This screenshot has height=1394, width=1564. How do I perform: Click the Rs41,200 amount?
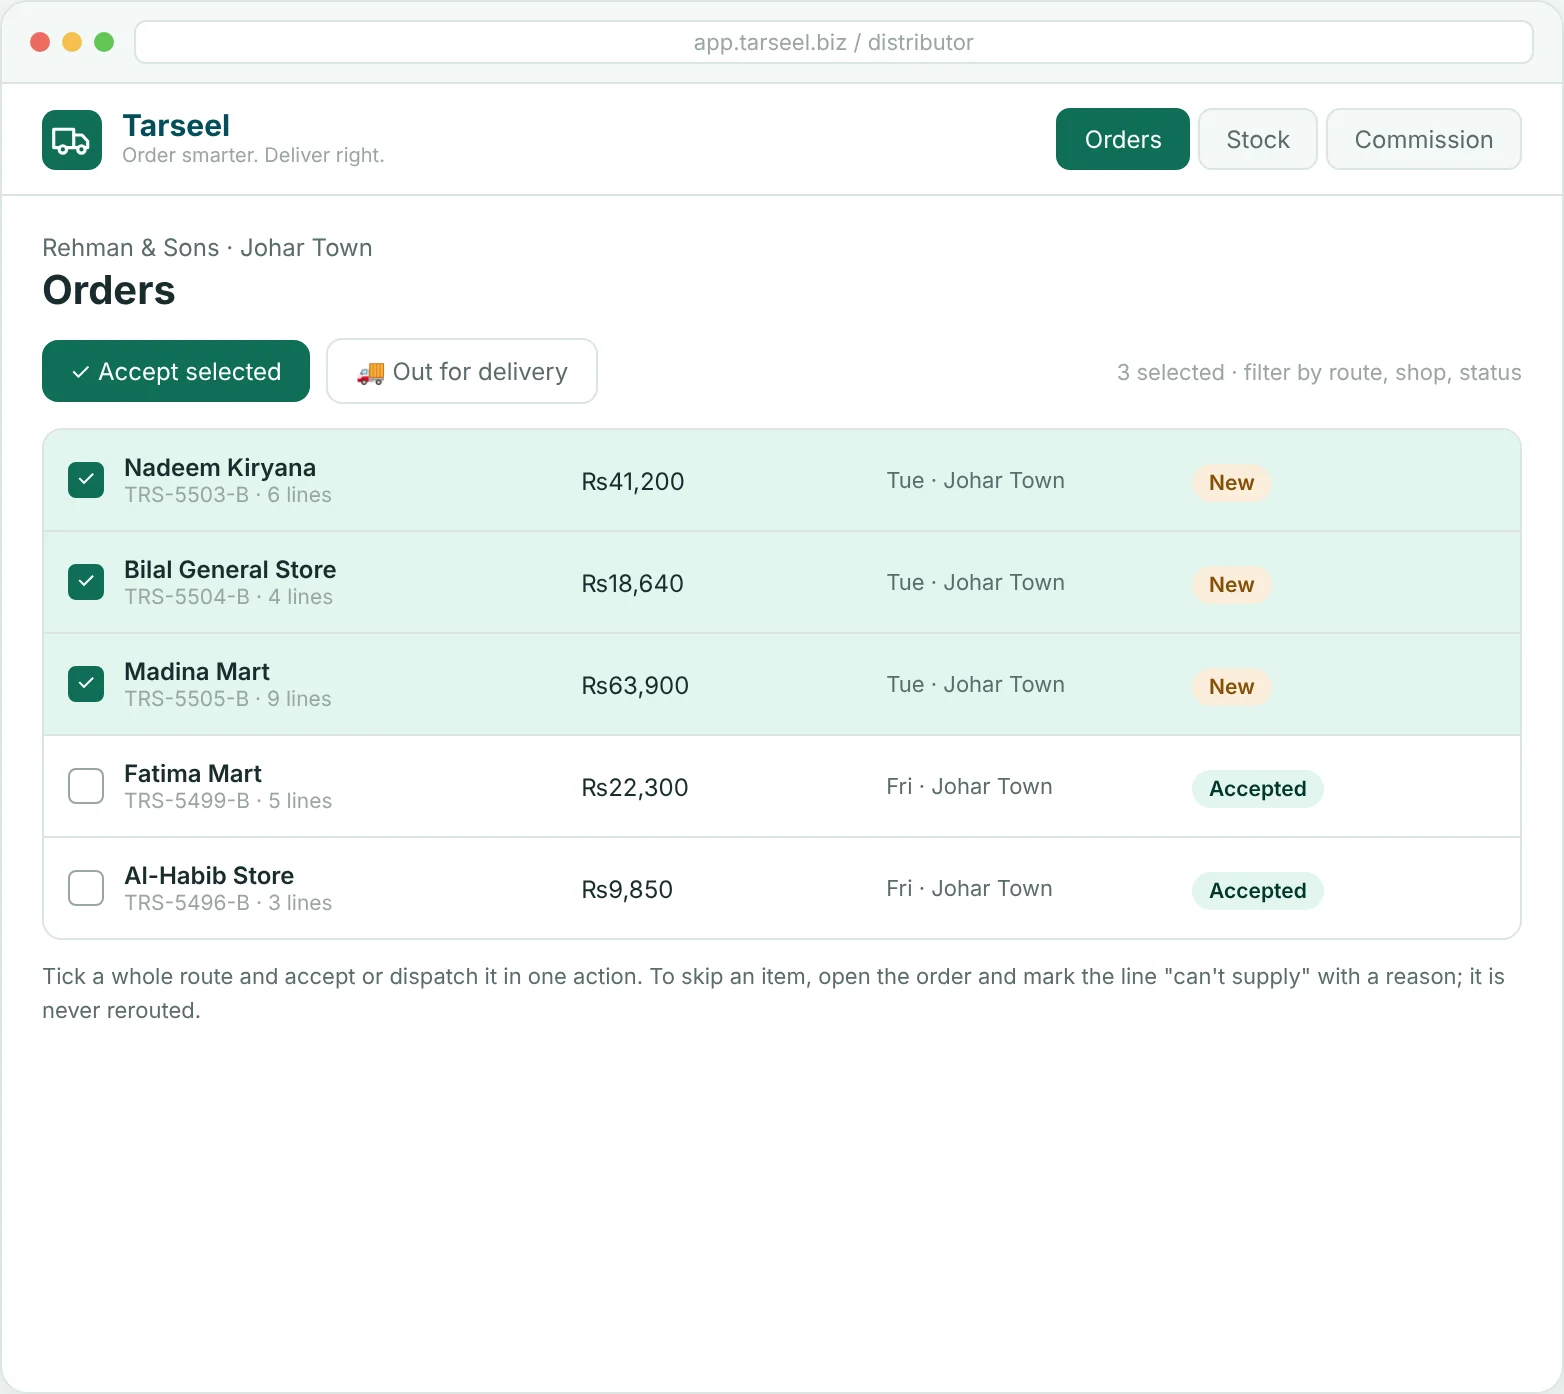click(x=633, y=482)
